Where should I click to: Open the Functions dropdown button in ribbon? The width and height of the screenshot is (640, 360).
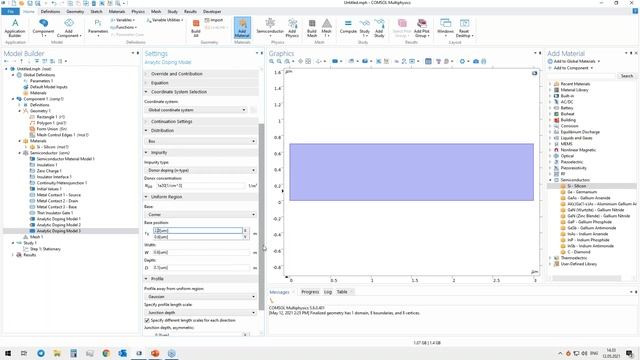(123, 27)
